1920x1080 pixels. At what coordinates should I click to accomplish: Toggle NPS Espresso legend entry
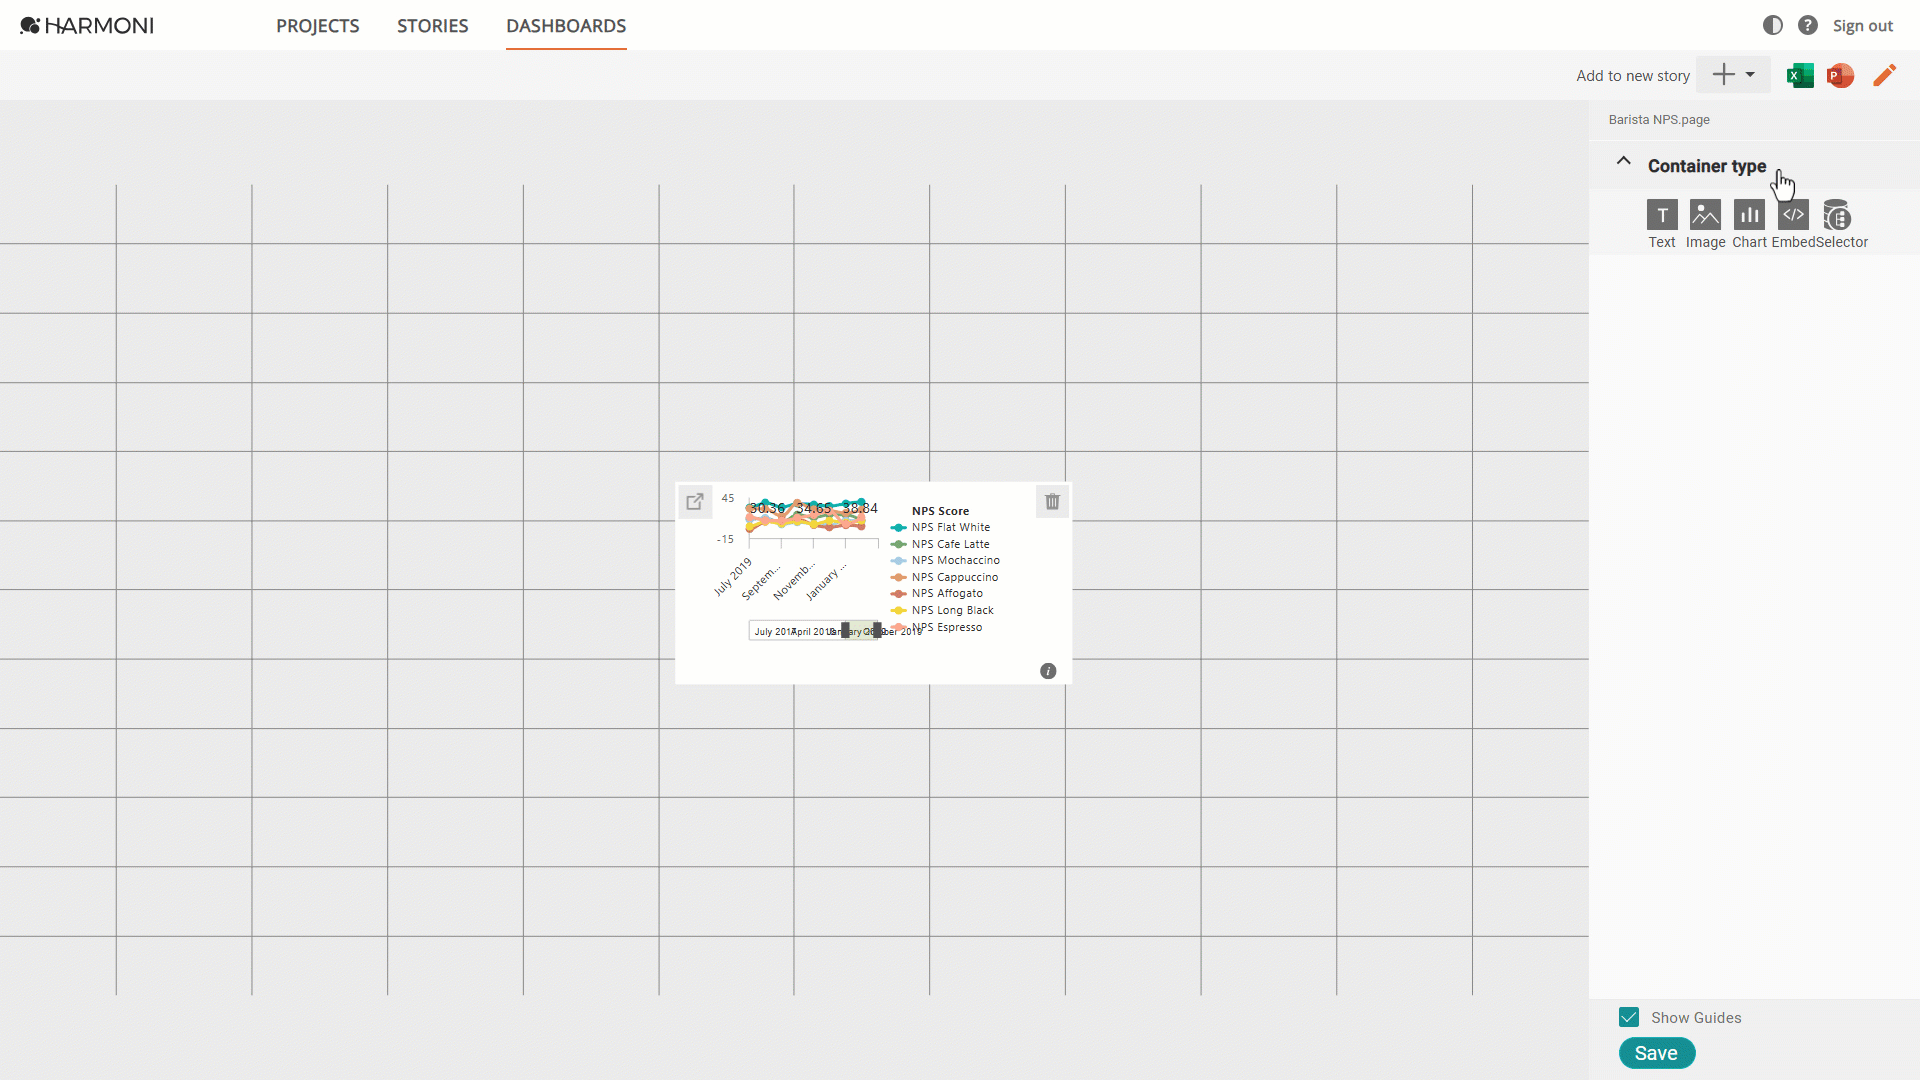[937, 627]
